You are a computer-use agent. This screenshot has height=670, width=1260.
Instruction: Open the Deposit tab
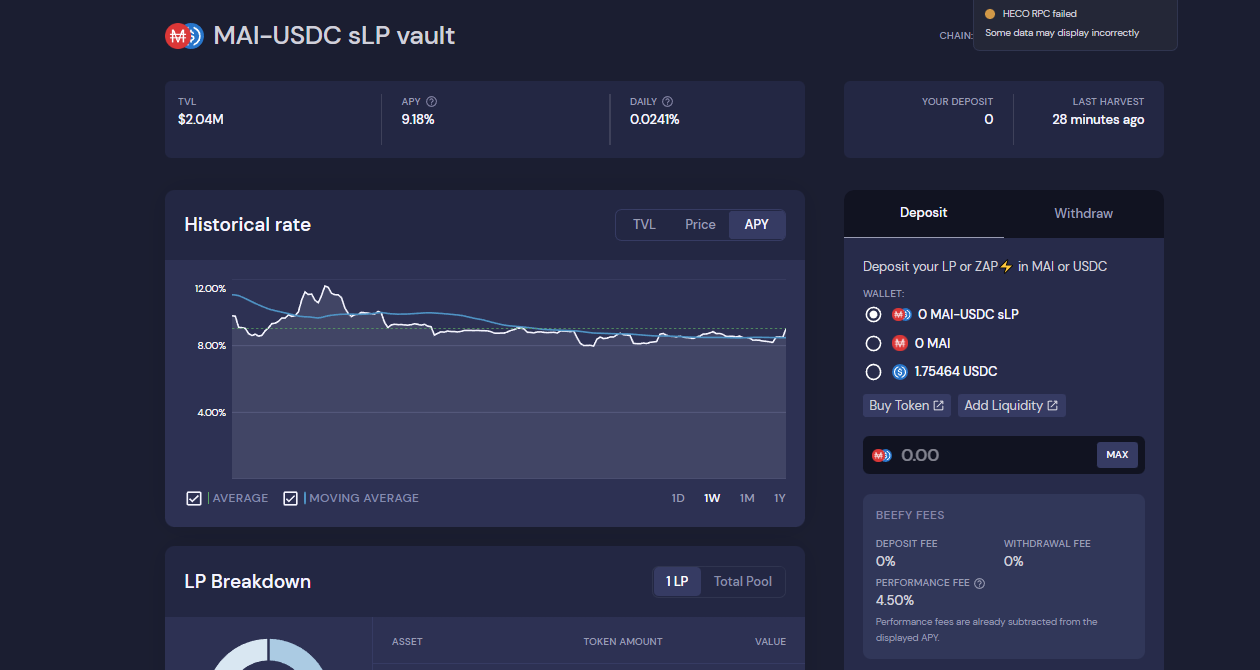click(924, 213)
